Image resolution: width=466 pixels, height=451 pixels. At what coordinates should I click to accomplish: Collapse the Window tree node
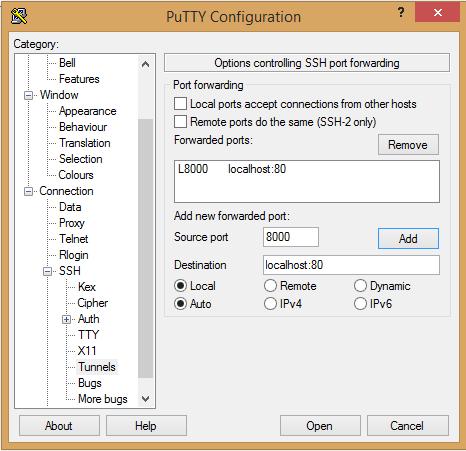[x=29, y=95]
